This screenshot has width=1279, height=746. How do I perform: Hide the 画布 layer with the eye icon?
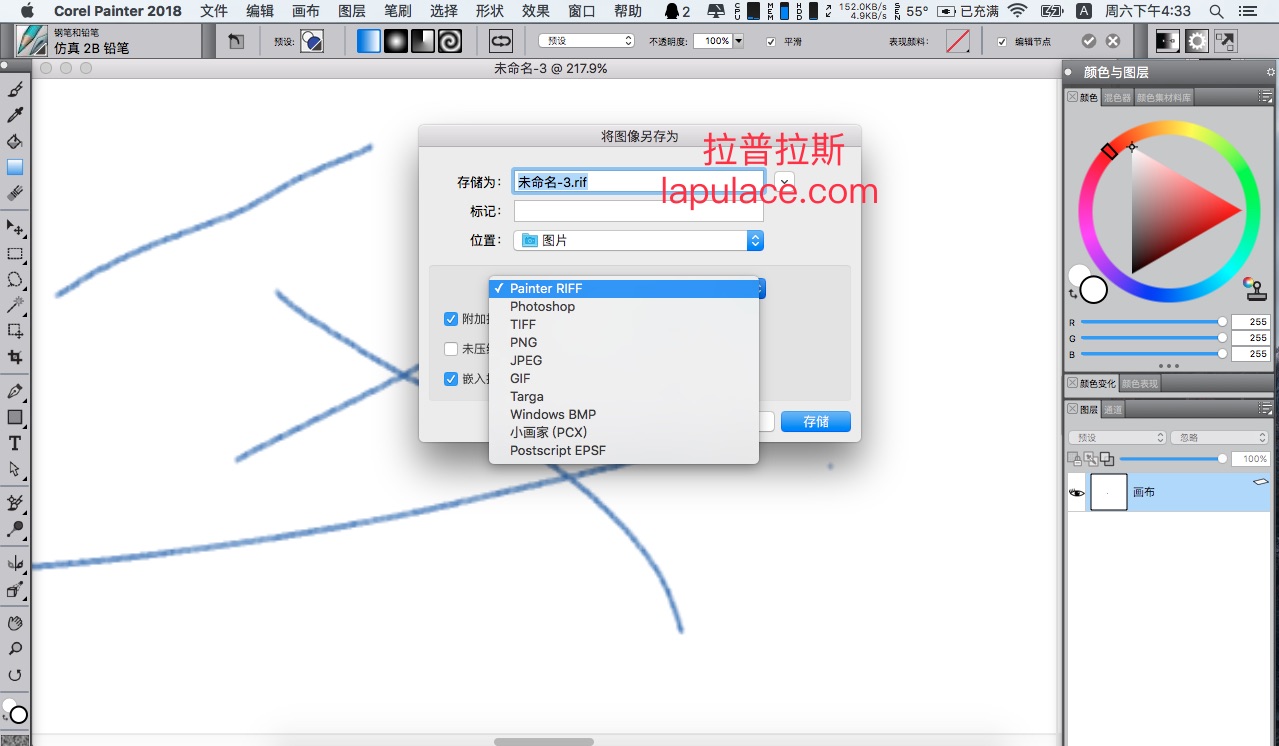(x=1077, y=493)
